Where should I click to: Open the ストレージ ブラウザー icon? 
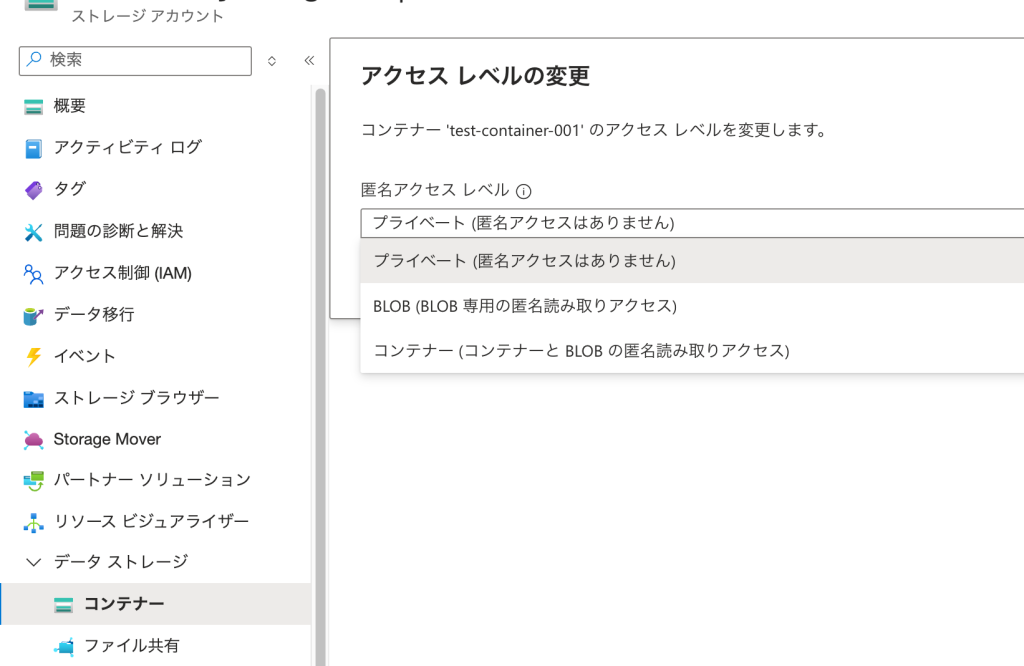click(34, 398)
